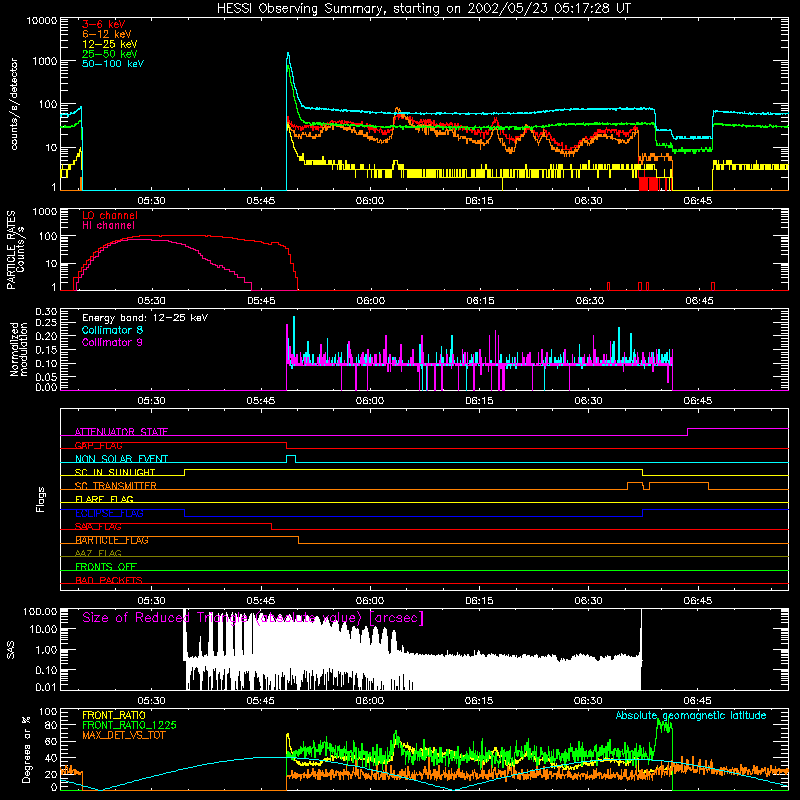
Task: Click the NON_SOLAR_EVENT pulse on the flags plot
Action: click(291, 459)
